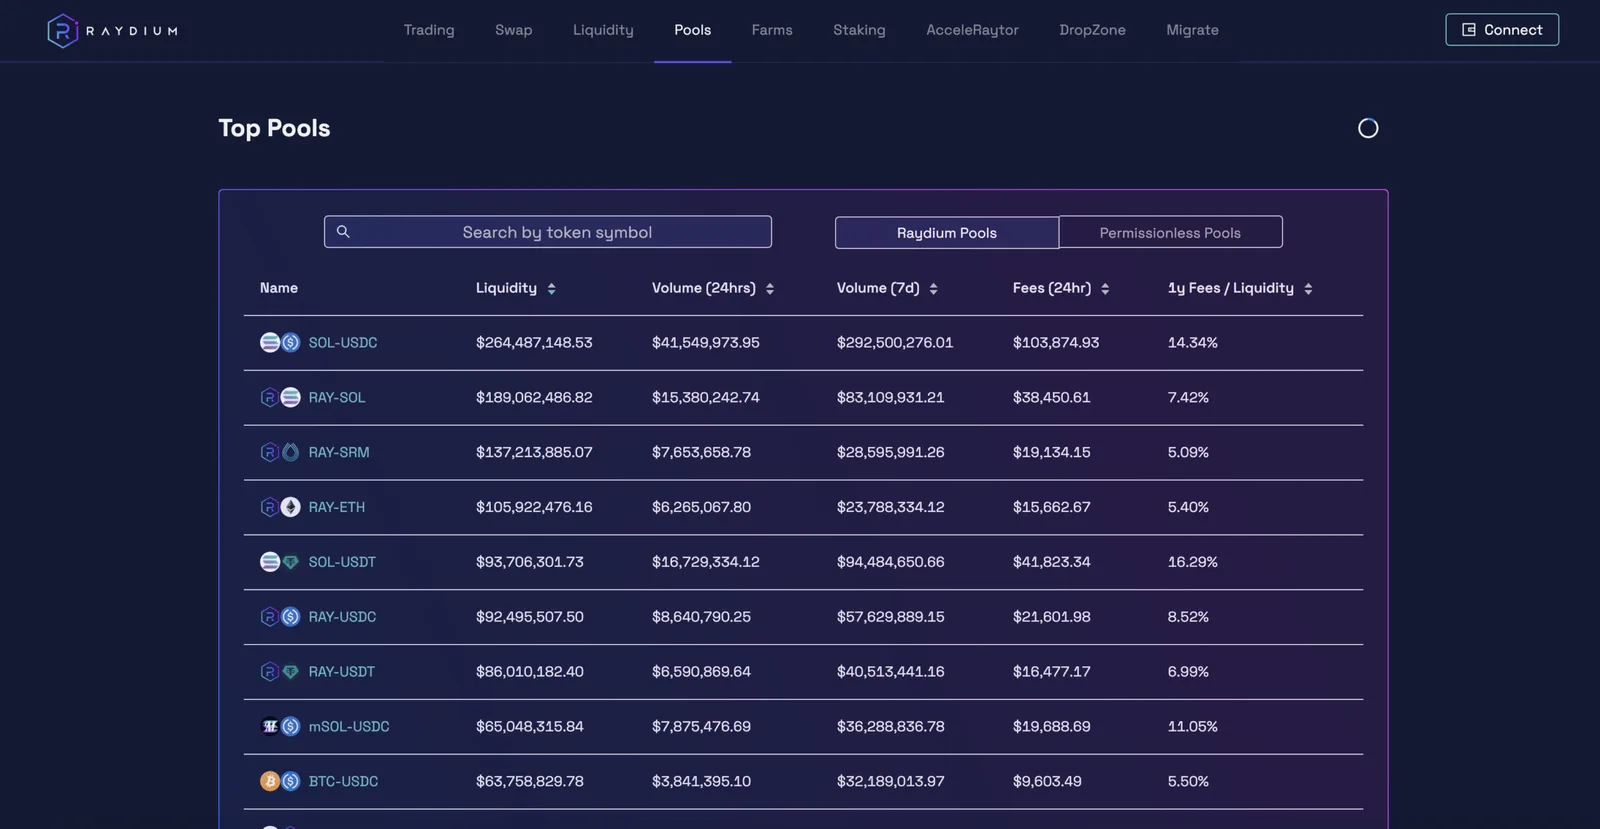Click the wallet icon in Connect button
This screenshot has width=1600, height=829.
1469,30
